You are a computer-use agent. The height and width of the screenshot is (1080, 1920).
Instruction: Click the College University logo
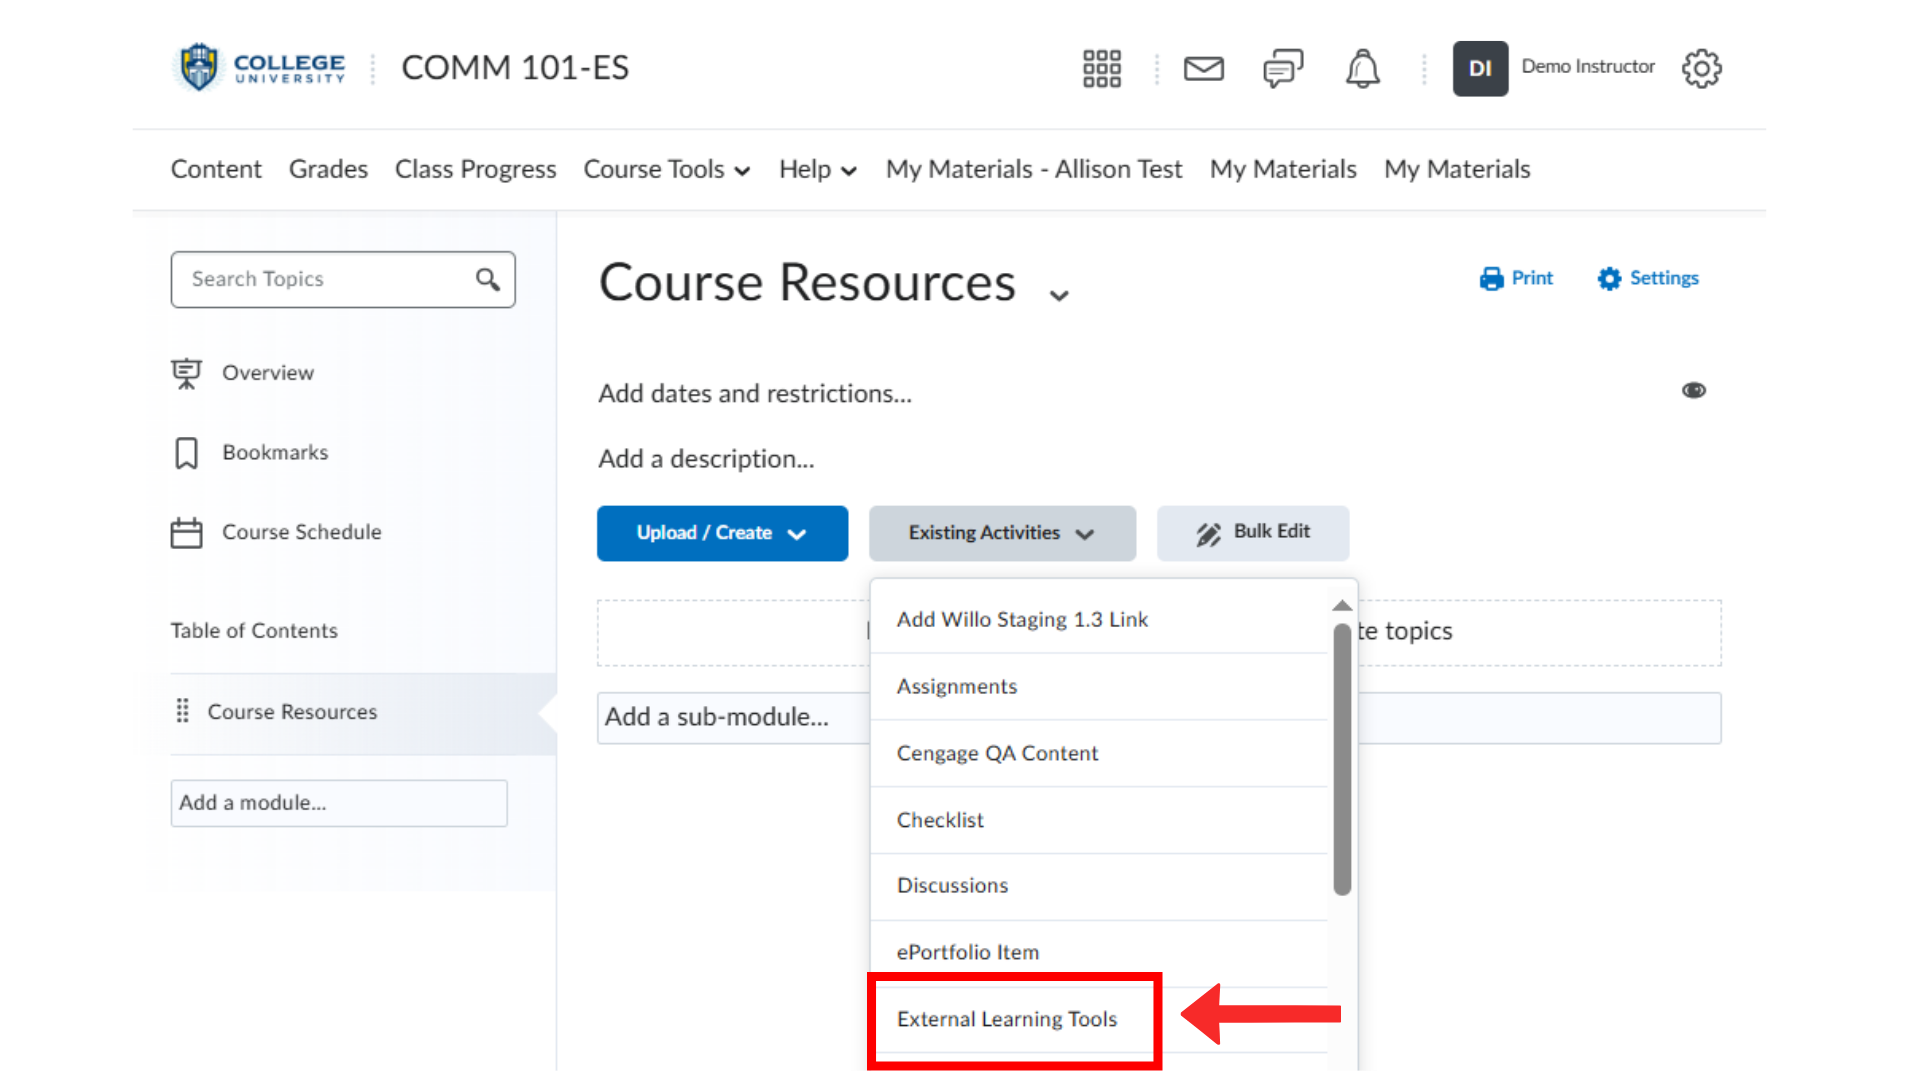click(261, 67)
